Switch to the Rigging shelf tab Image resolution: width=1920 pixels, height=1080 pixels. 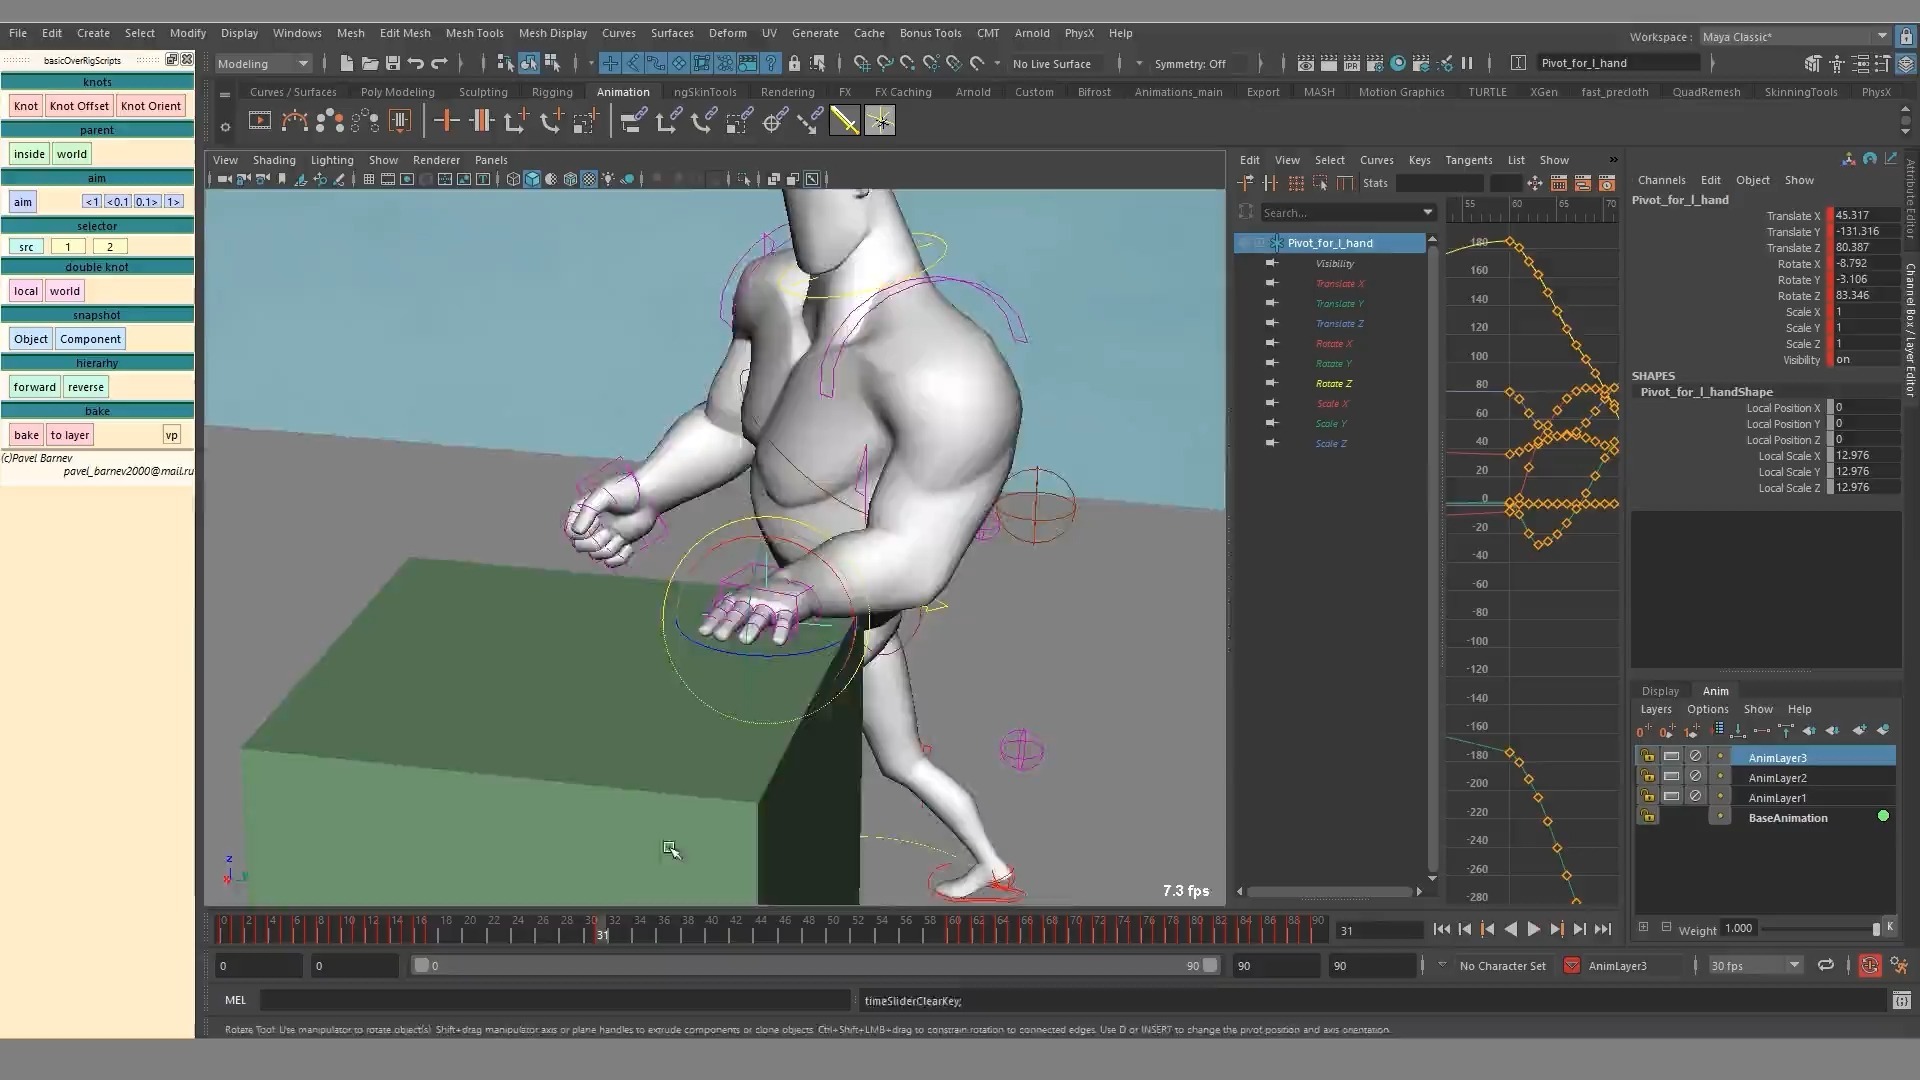[552, 92]
